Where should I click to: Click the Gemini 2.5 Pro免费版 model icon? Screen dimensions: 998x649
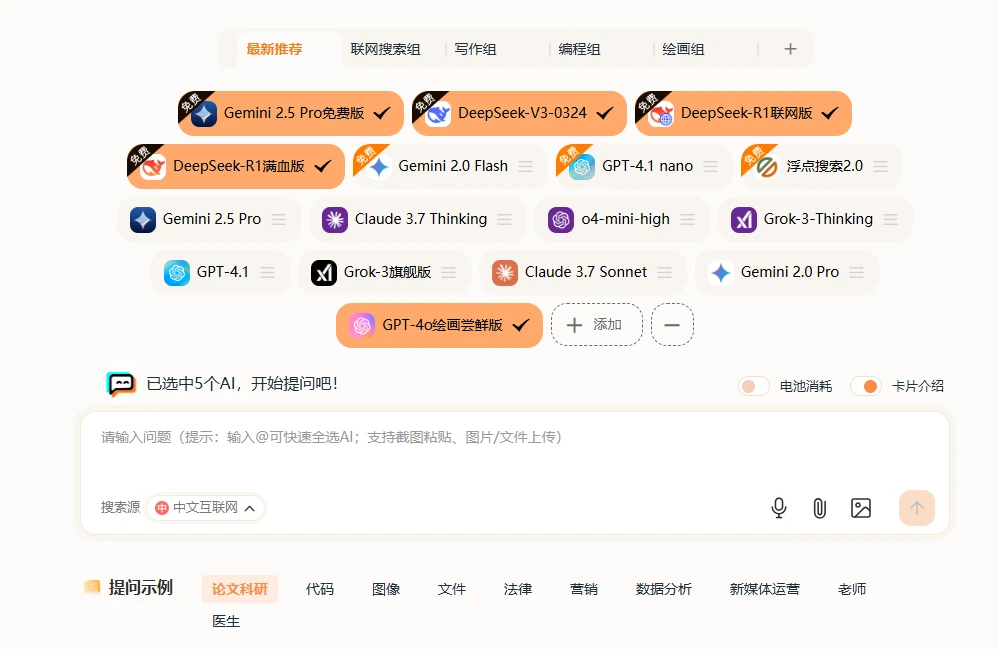click(204, 114)
